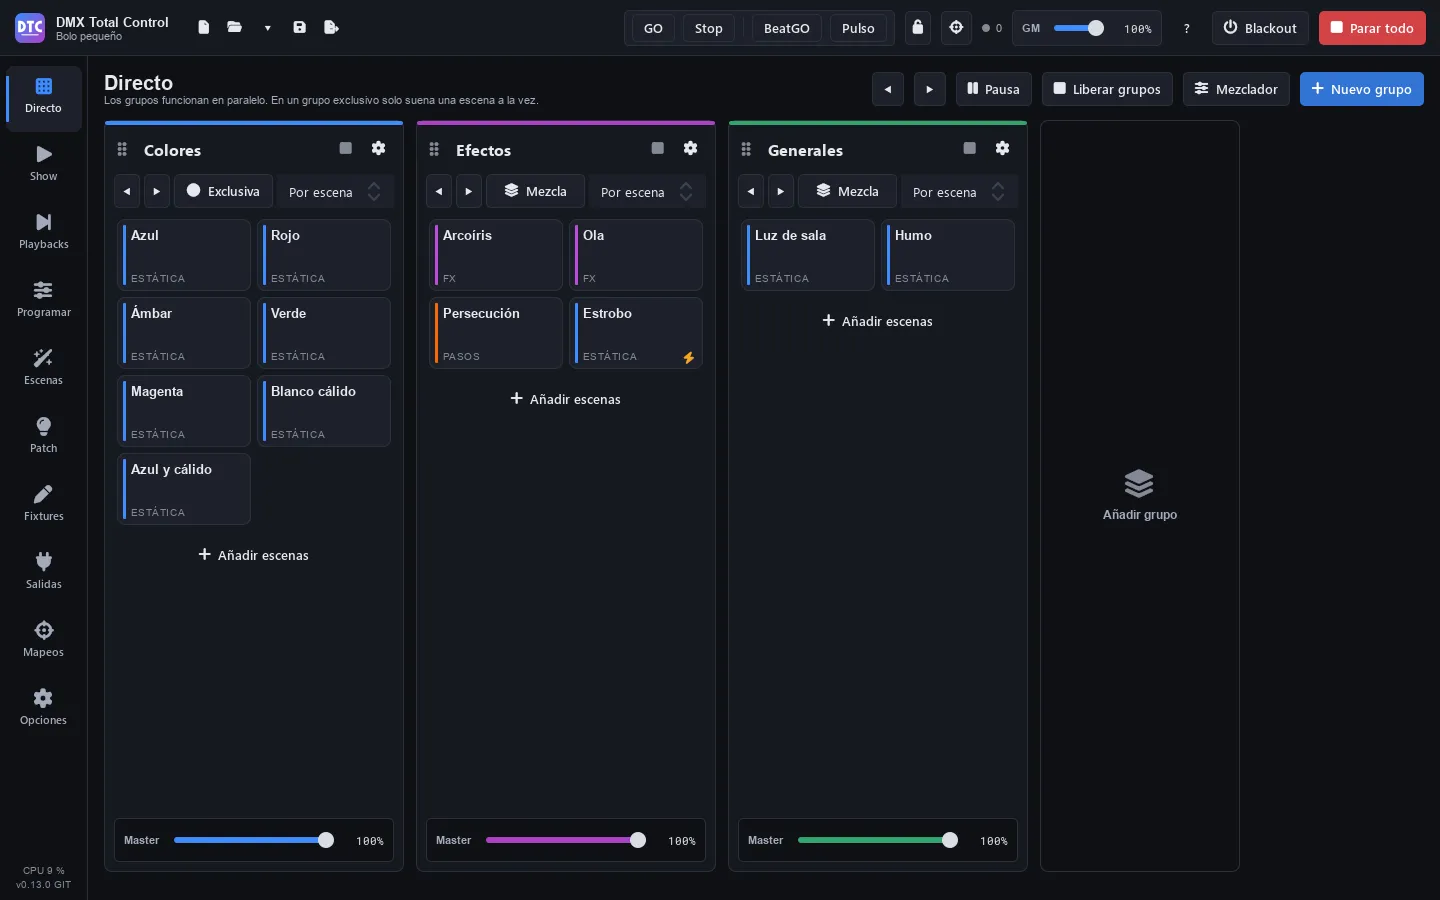The image size is (1440, 900).
Task: Open Por escena dropdown in Colores
Action: pos(334,192)
